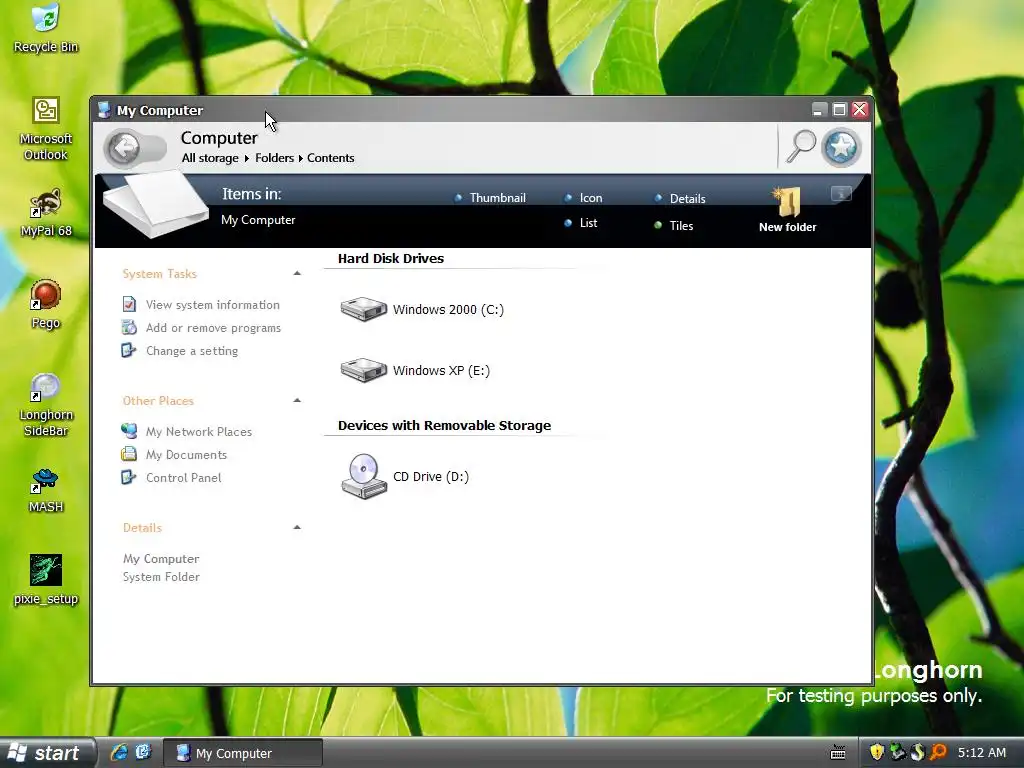1024x768 pixels.
Task: Click the keyboard icon in the taskbar
Action: click(838, 753)
